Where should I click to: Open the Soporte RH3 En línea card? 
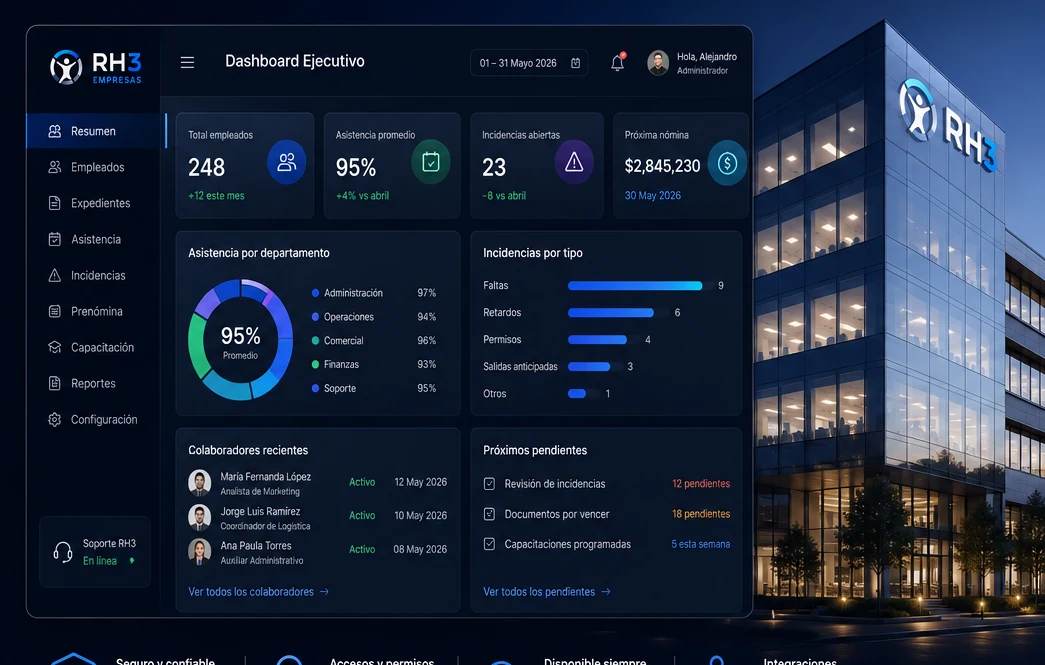coord(95,552)
